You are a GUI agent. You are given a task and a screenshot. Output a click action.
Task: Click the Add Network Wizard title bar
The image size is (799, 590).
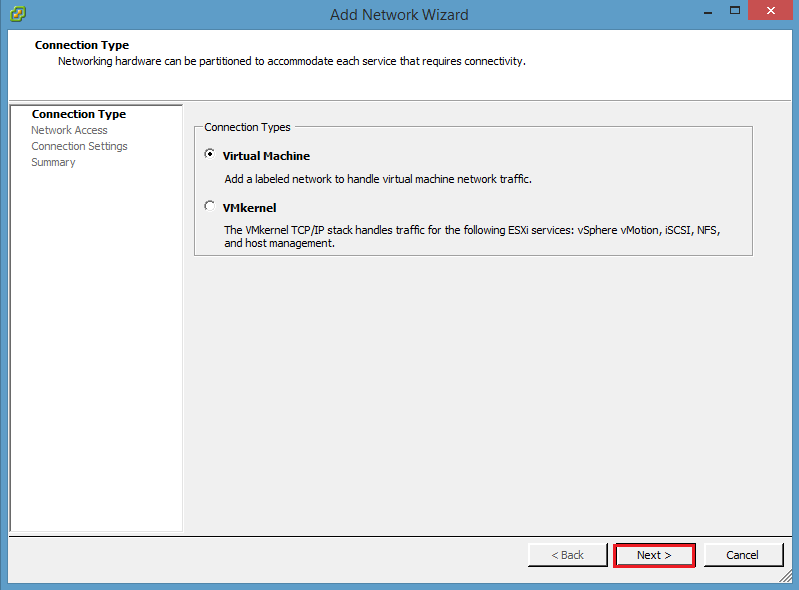[399, 15]
